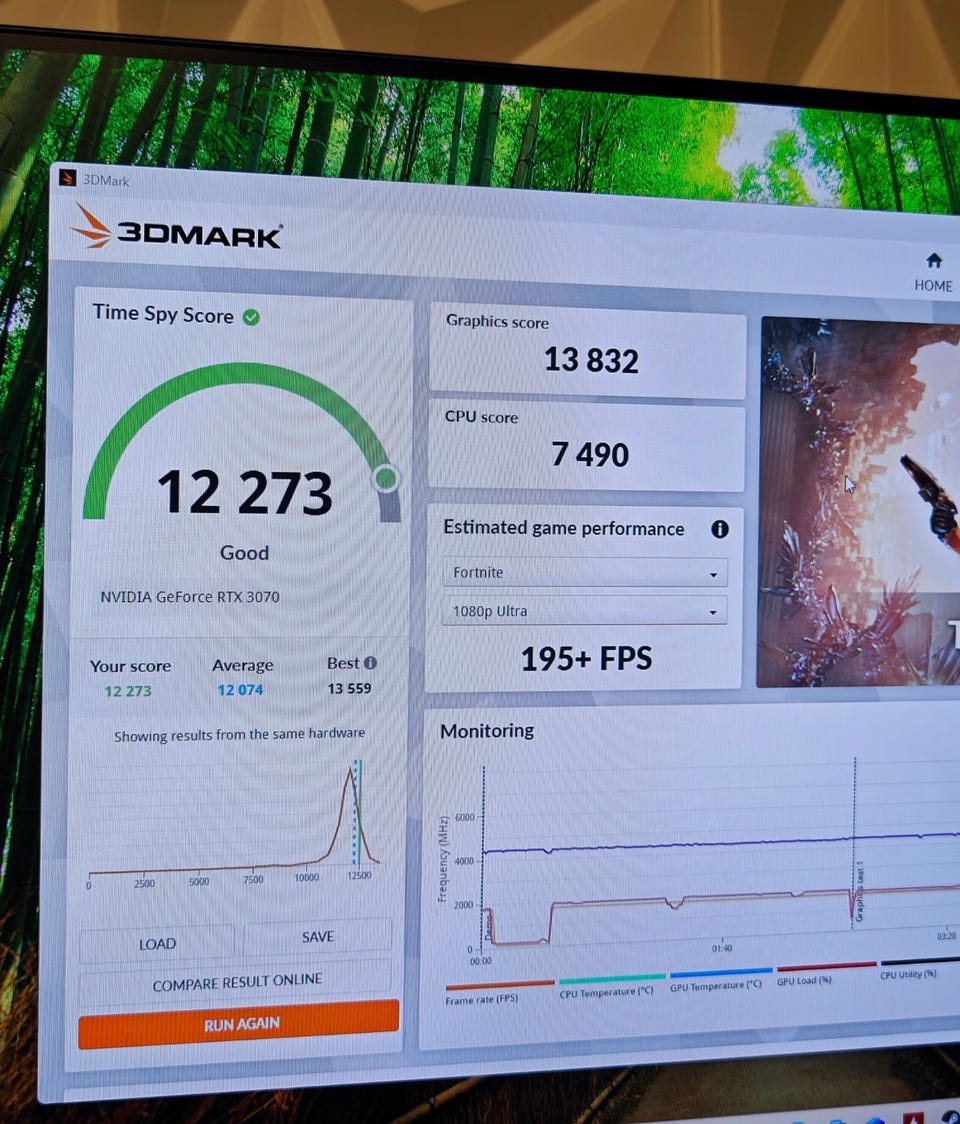Click CPU score value 7 490
The height and width of the screenshot is (1124, 960).
click(590, 454)
